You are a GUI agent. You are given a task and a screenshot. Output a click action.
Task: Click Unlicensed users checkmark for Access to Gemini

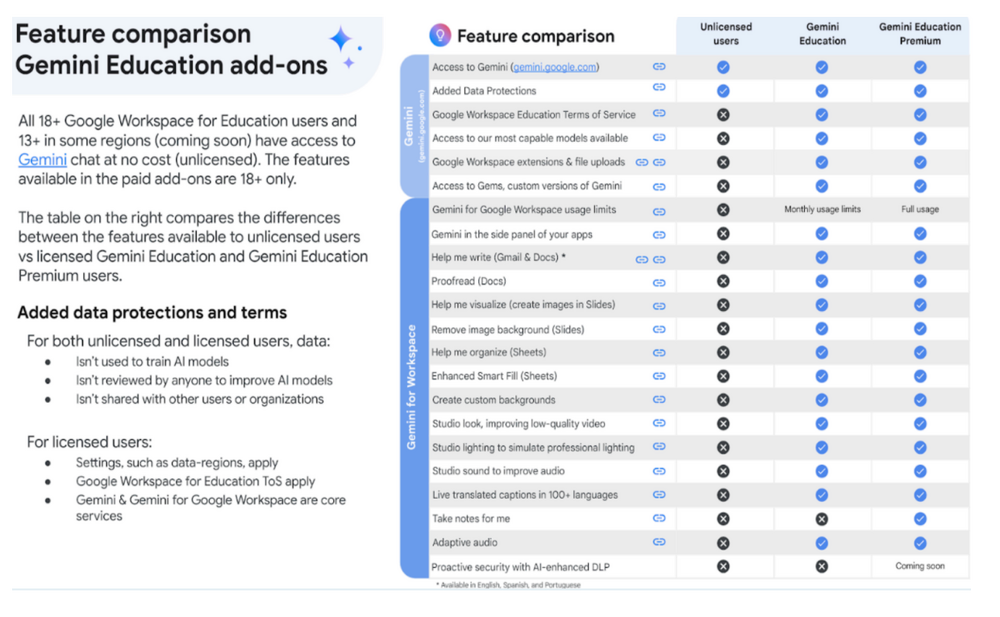723,67
